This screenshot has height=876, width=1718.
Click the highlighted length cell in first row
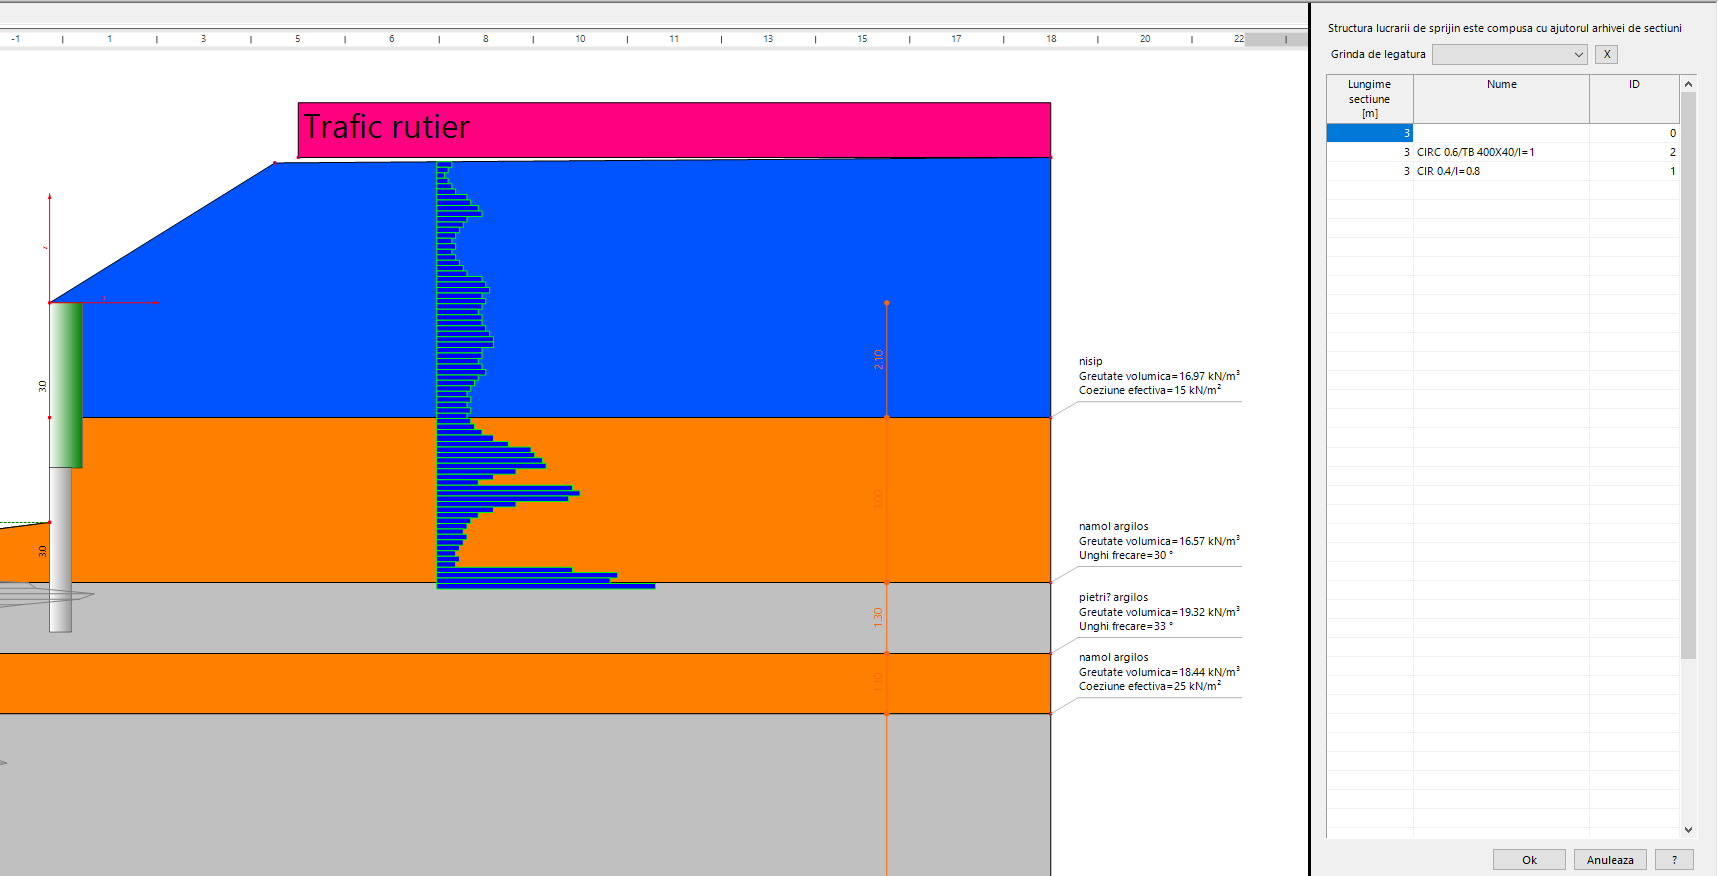coord(1369,133)
